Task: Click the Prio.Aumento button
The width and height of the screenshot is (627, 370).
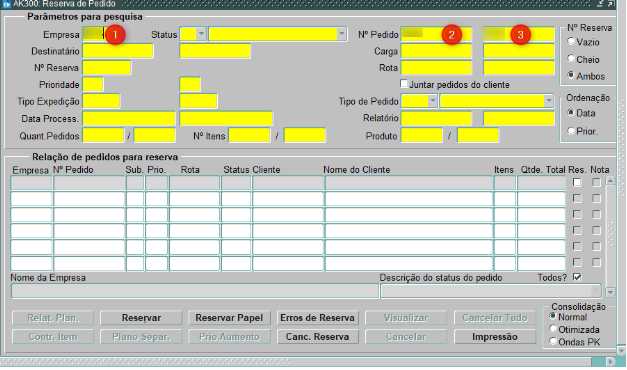Action: [229, 337]
